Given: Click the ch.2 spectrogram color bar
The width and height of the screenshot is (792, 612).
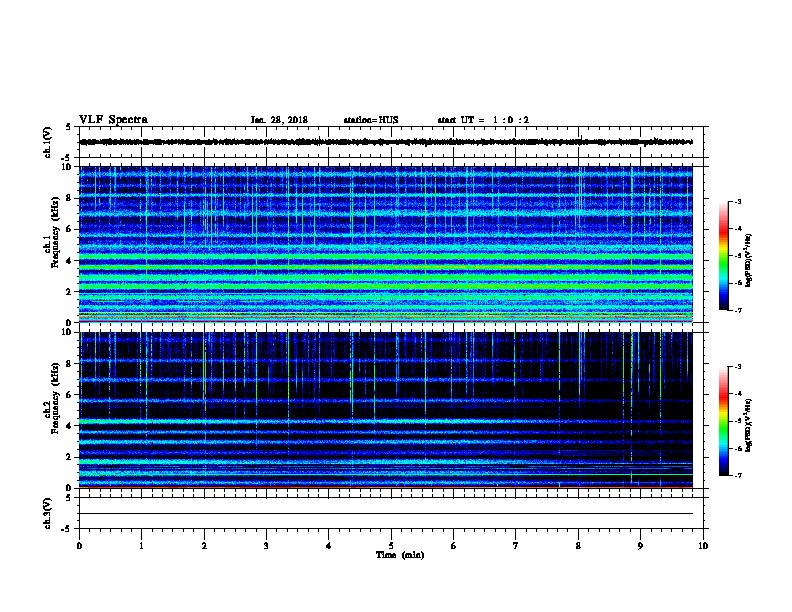Looking at the screenshot, I should tap(723, 421).
